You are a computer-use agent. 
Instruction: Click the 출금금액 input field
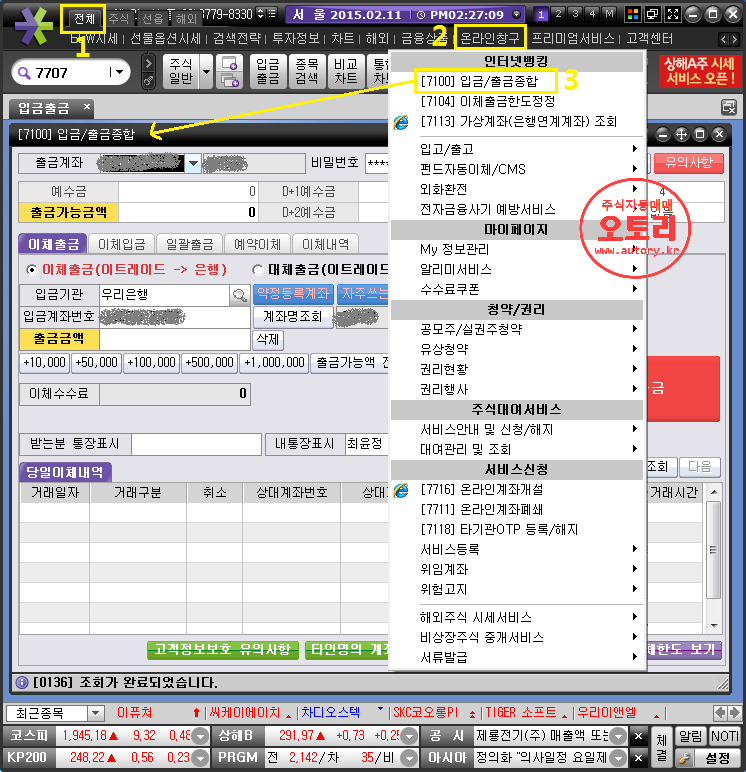point(175,339)
